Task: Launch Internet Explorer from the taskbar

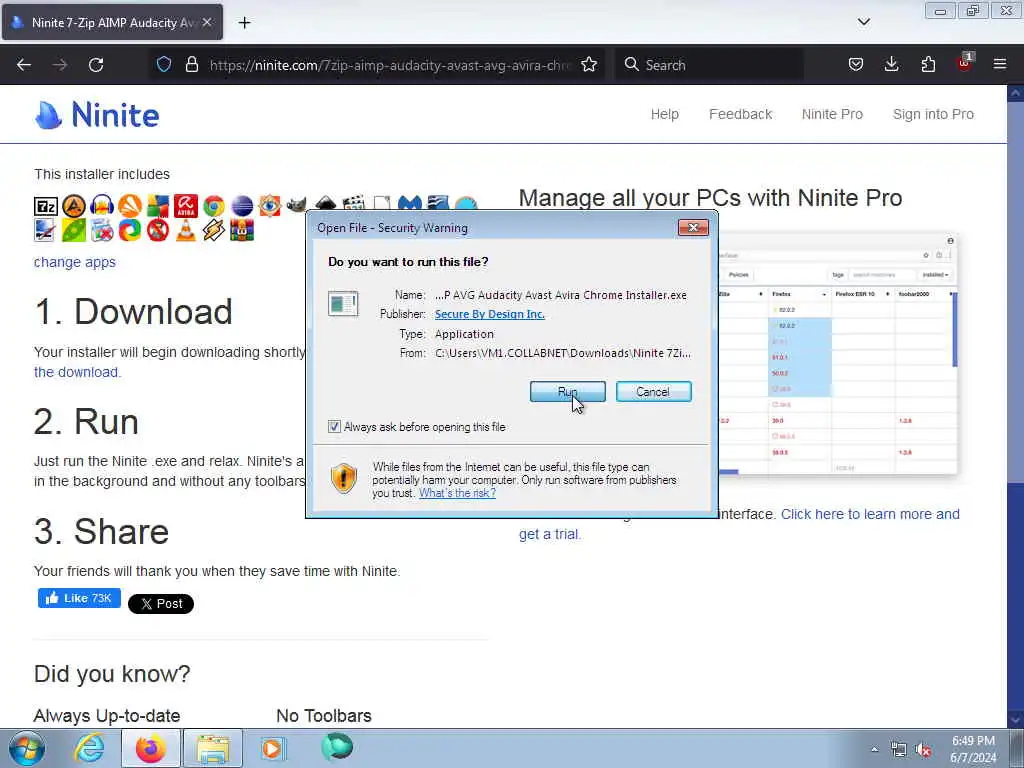Action: [89, 748]
